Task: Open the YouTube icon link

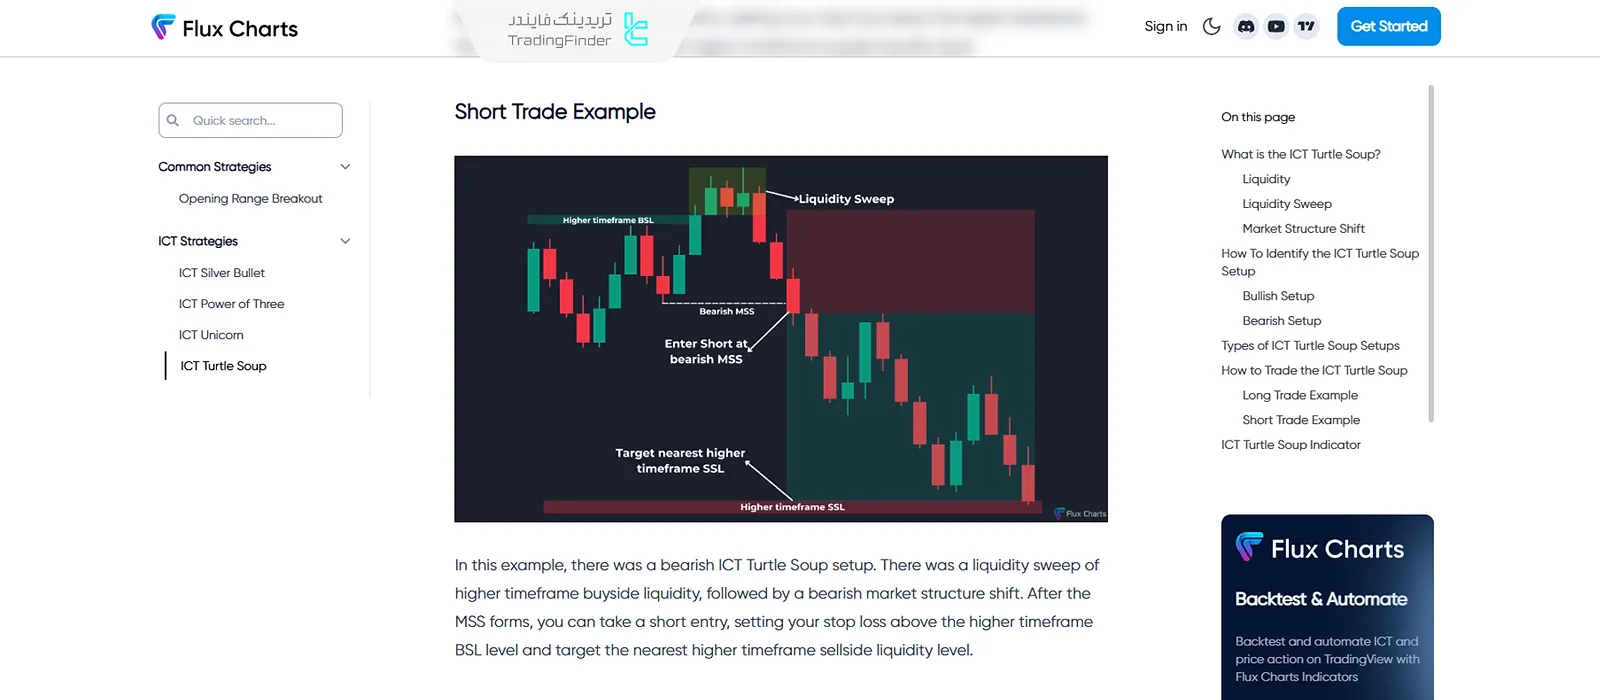Action: tap(1276, 27)
